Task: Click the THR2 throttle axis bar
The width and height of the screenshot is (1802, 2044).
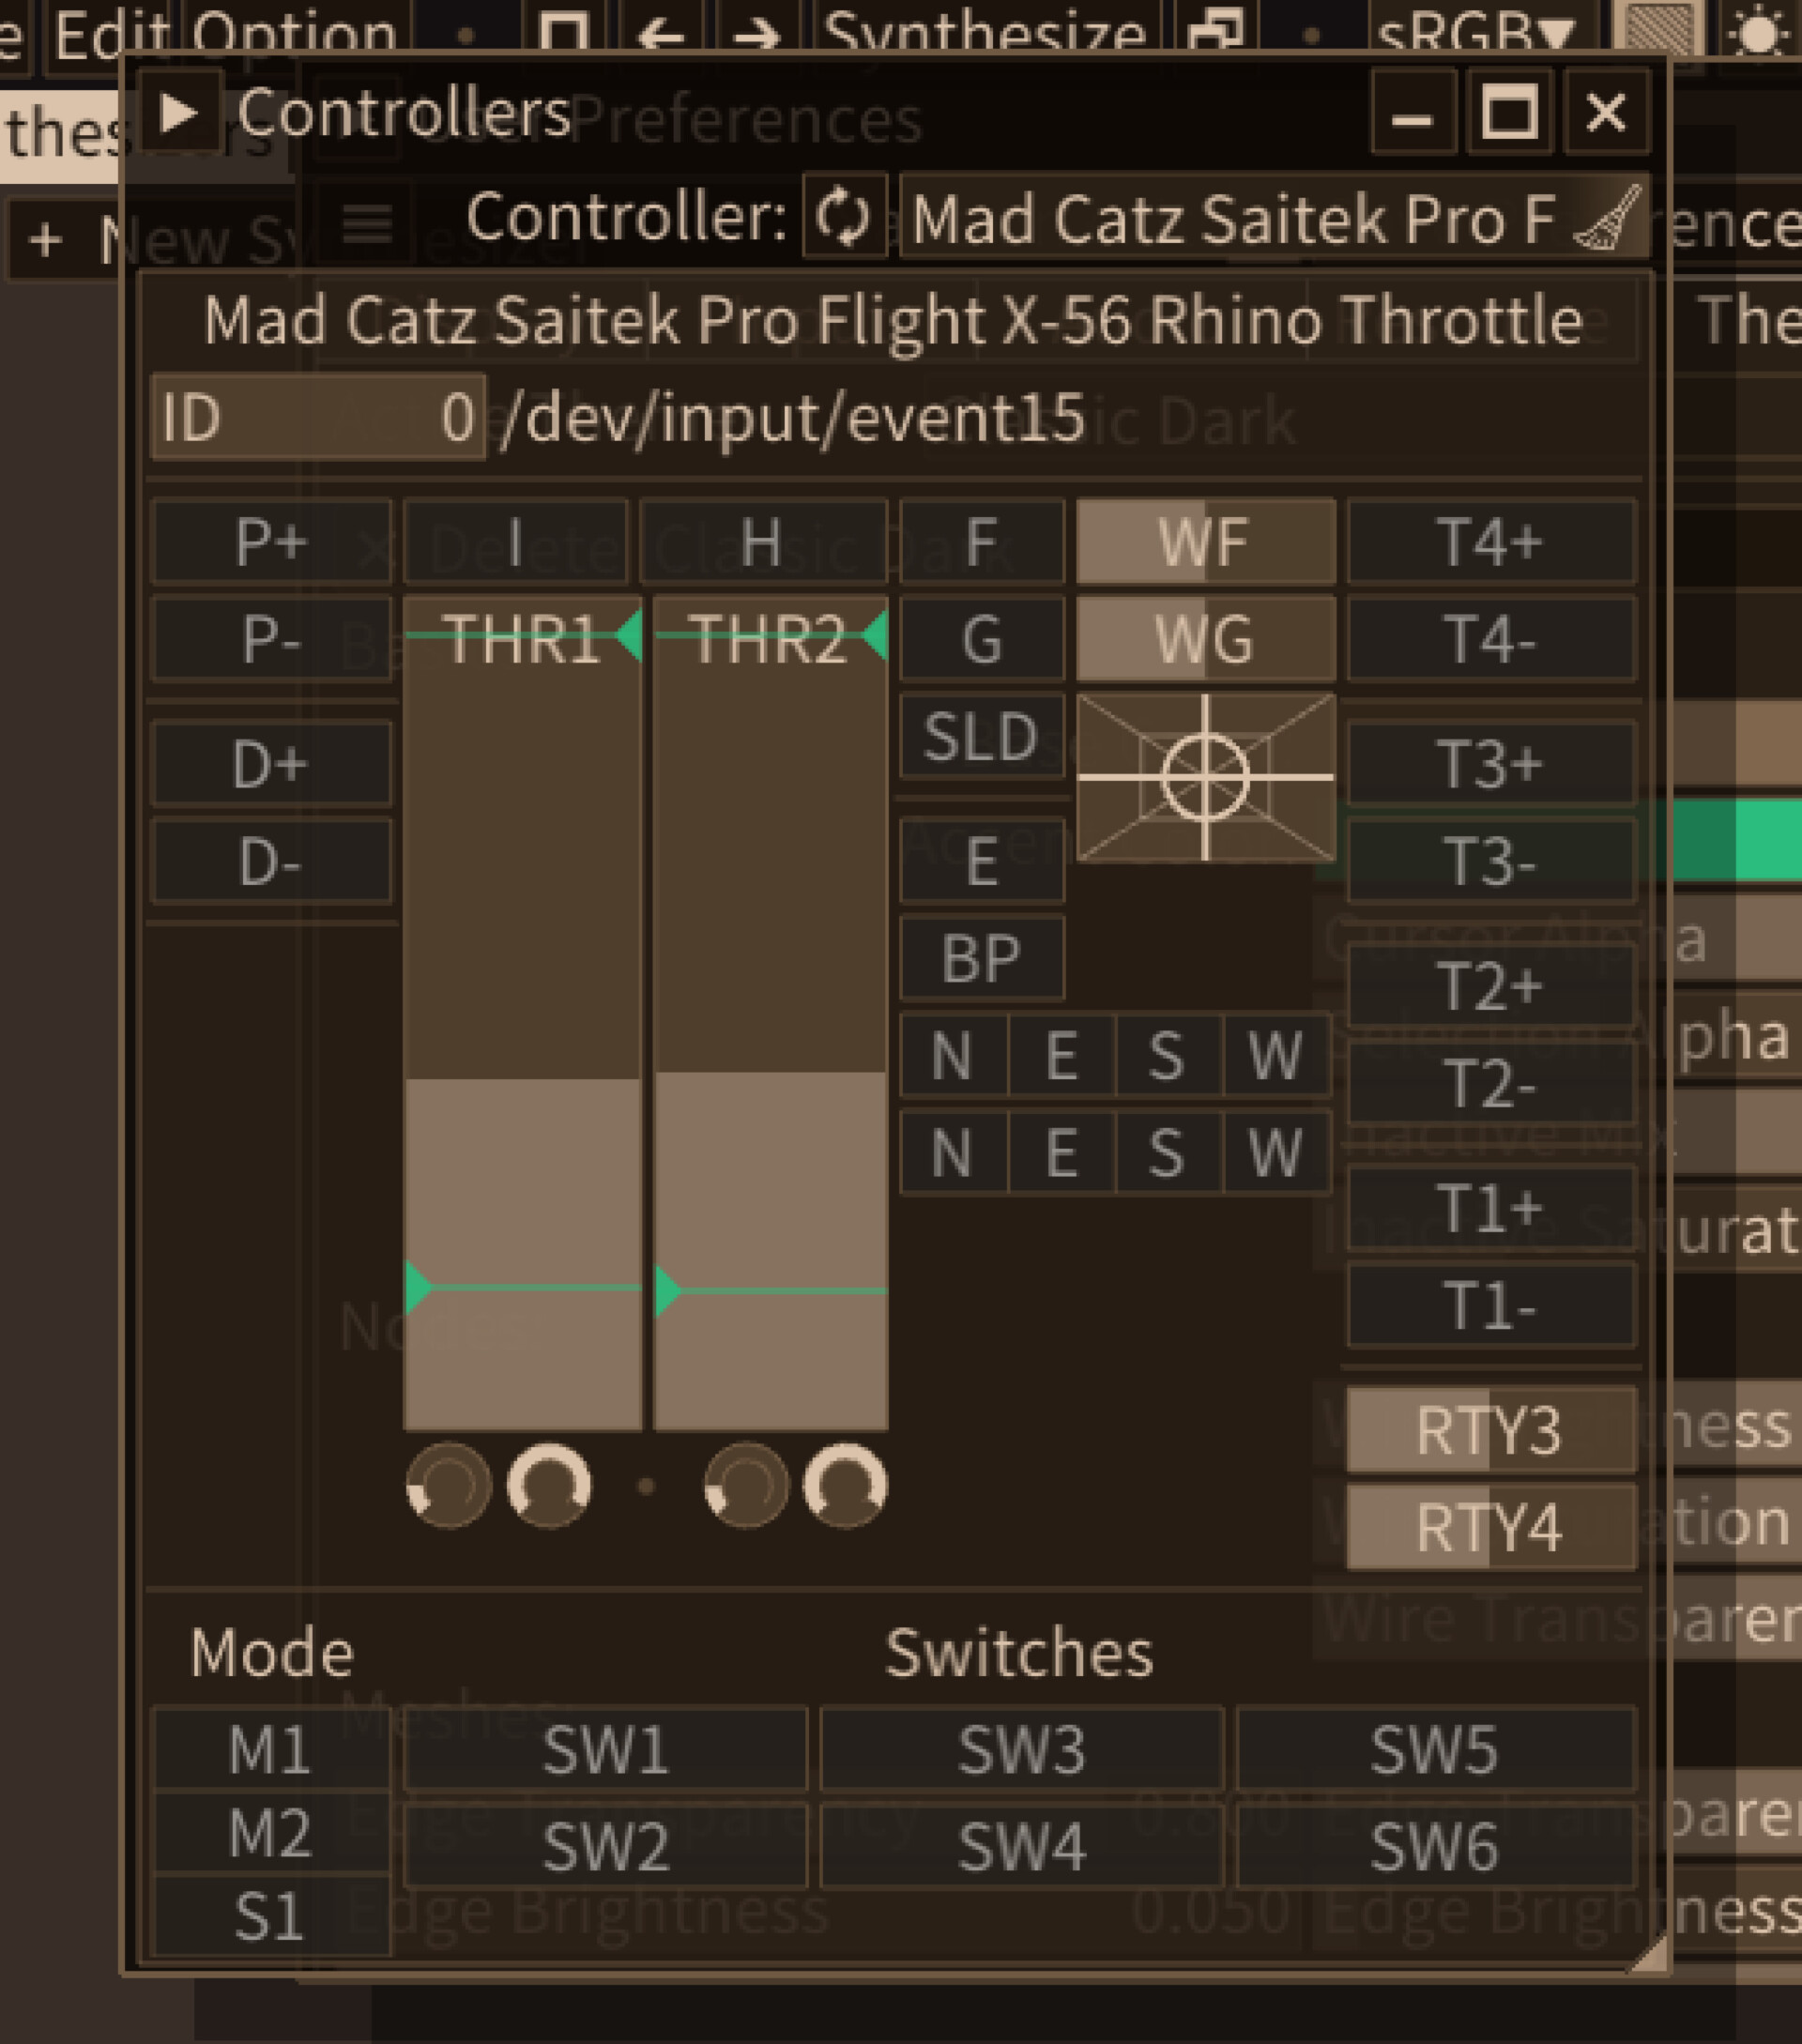Action: (x=770, y=1014)
